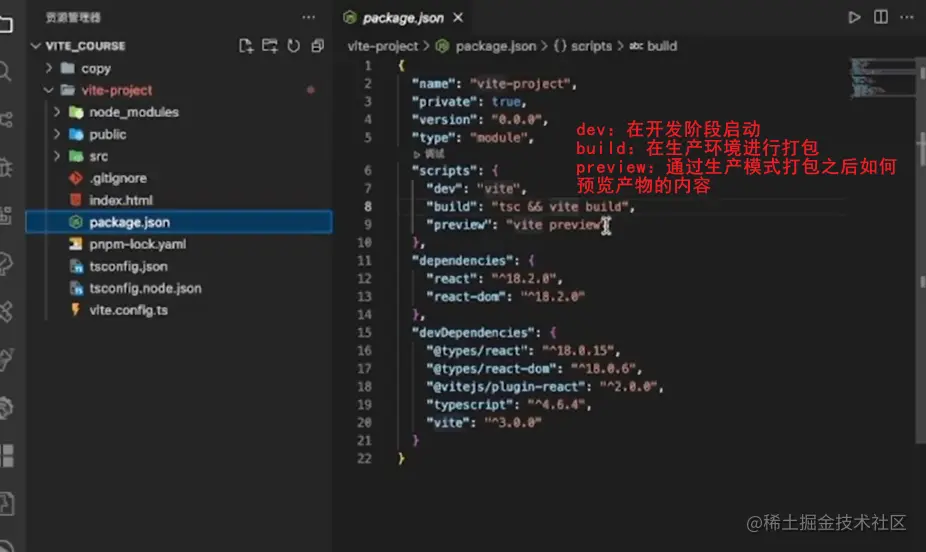Open tsconfig.json file
The width and height of the screenshot is (926, 552).
179,266
